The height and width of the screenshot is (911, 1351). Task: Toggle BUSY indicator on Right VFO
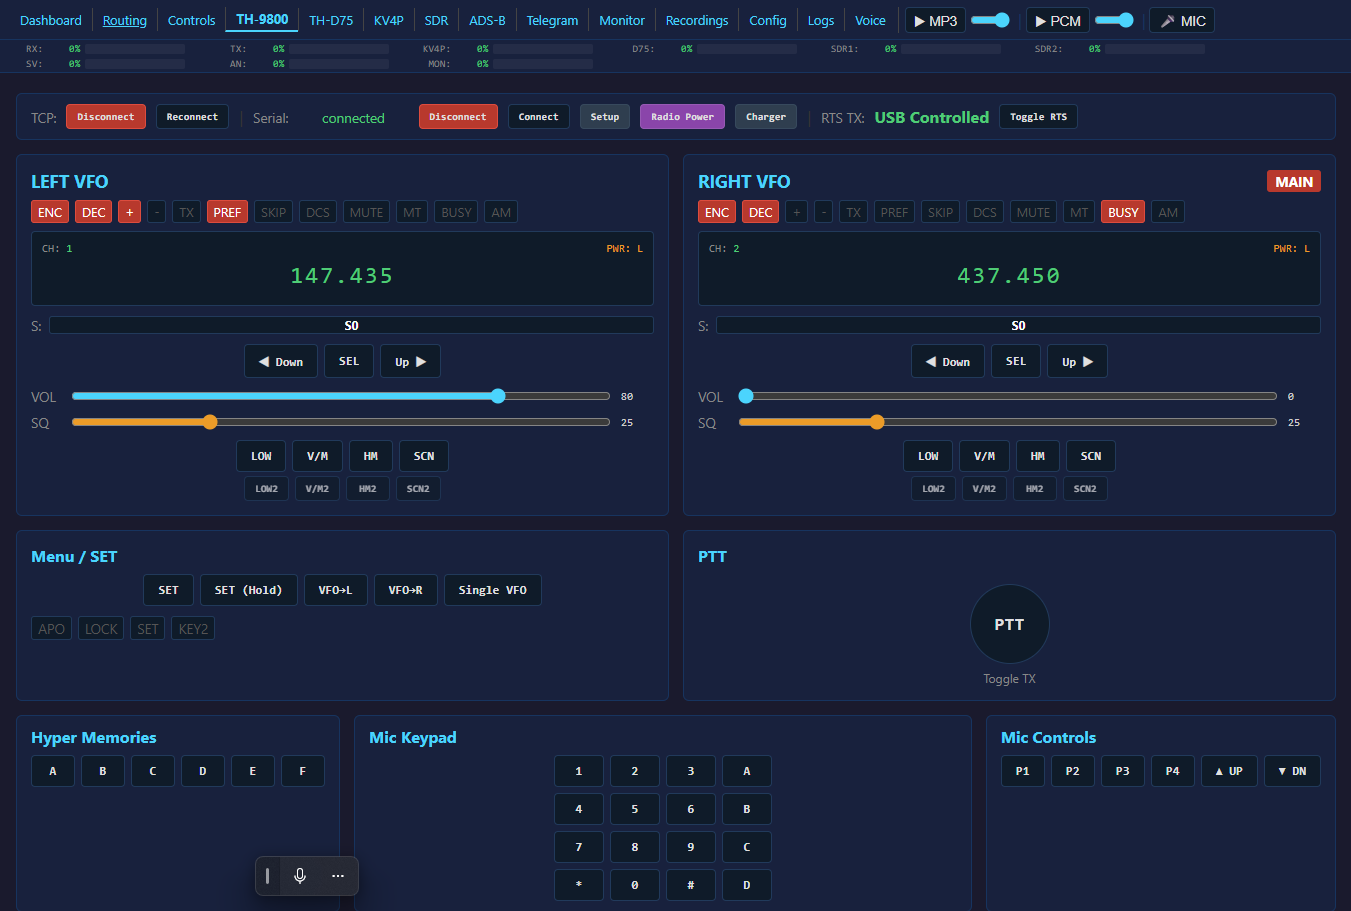(x=1123, y=212)
